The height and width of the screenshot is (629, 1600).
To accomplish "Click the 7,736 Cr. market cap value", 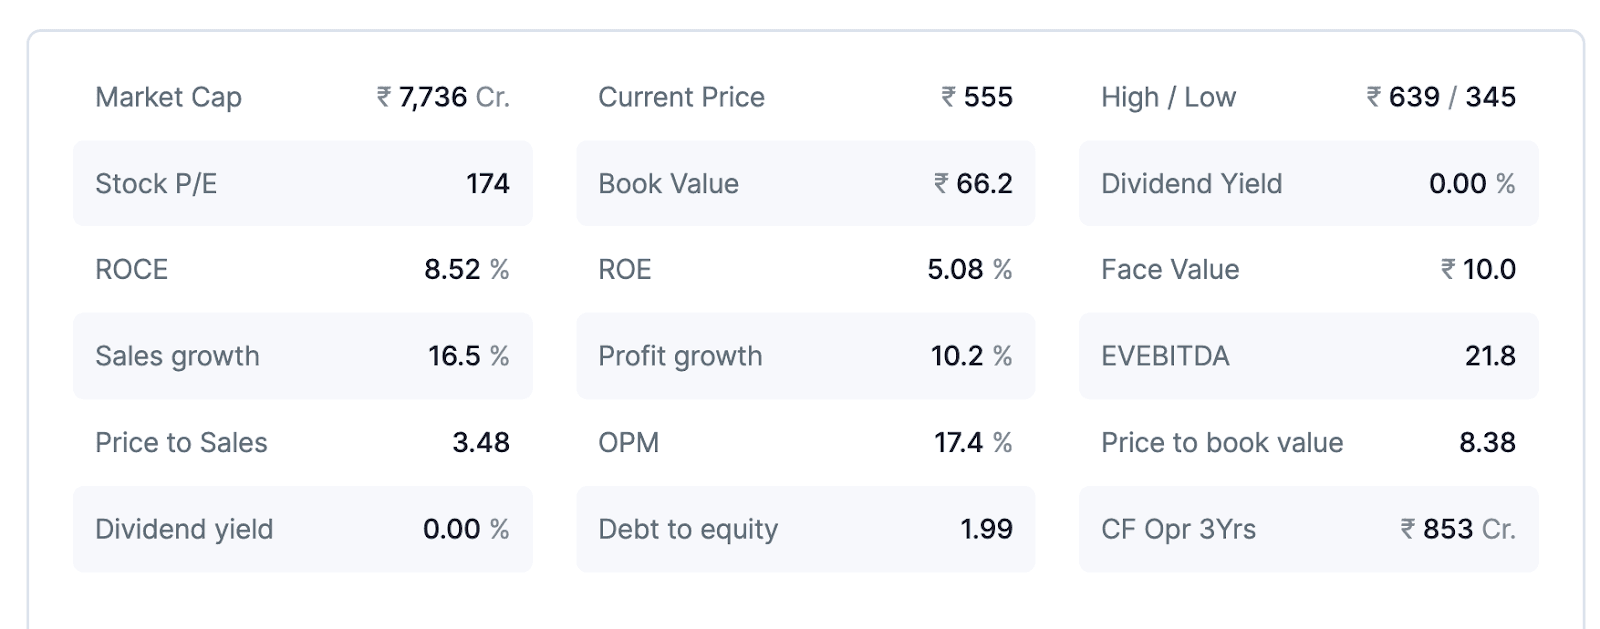I will click(443, 97).
